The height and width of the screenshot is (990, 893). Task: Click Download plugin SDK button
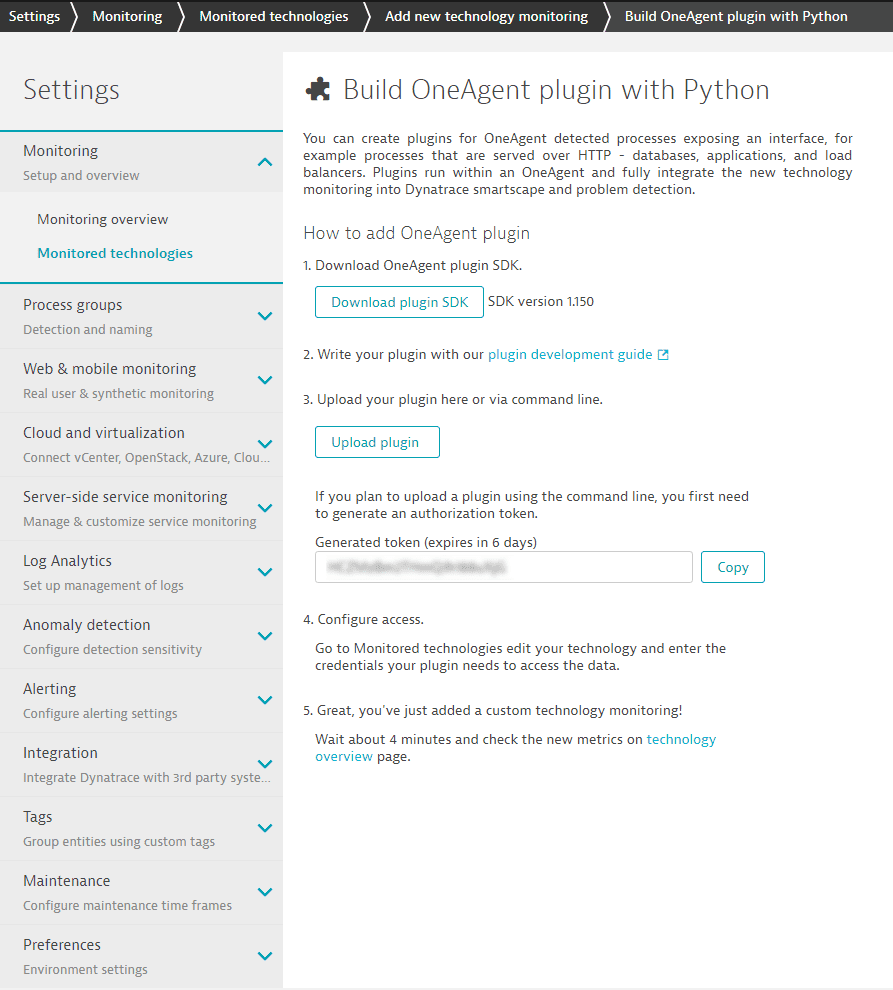point(399,302)
